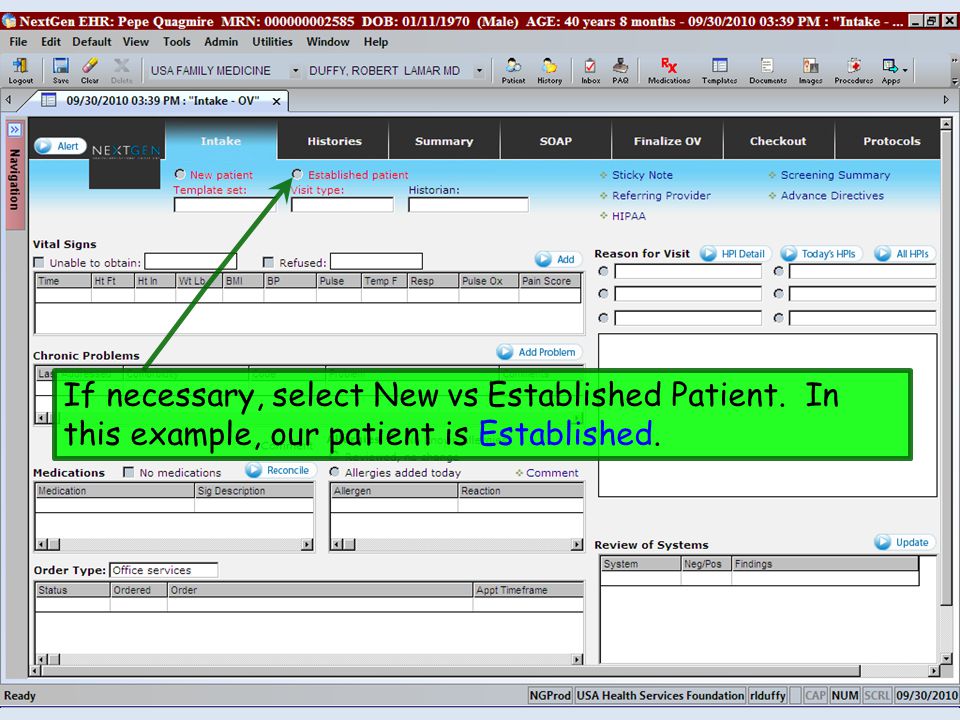Open the Advance Directives link
The image size is (960, 720).
[832, 195]
